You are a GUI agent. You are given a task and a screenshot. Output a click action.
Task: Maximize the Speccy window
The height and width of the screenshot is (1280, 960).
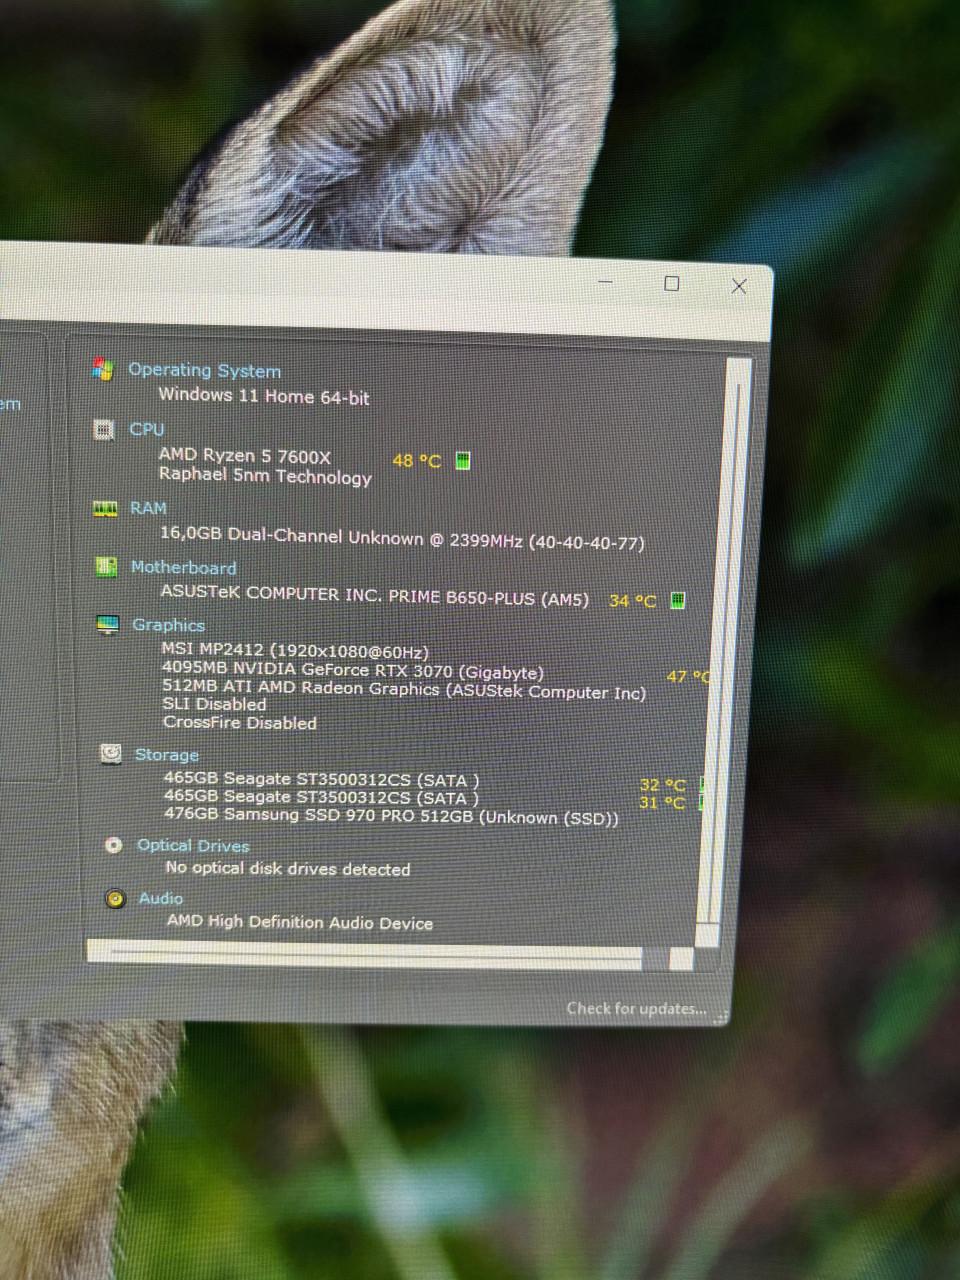(x=672, y=284)
